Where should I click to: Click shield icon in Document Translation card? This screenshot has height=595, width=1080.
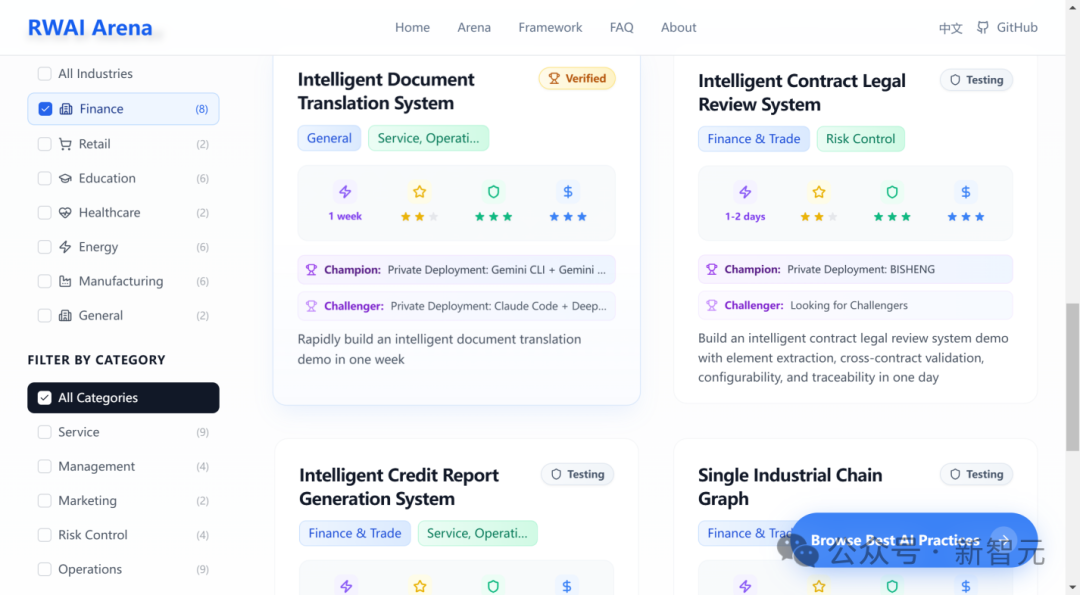[x=493, y=191]
